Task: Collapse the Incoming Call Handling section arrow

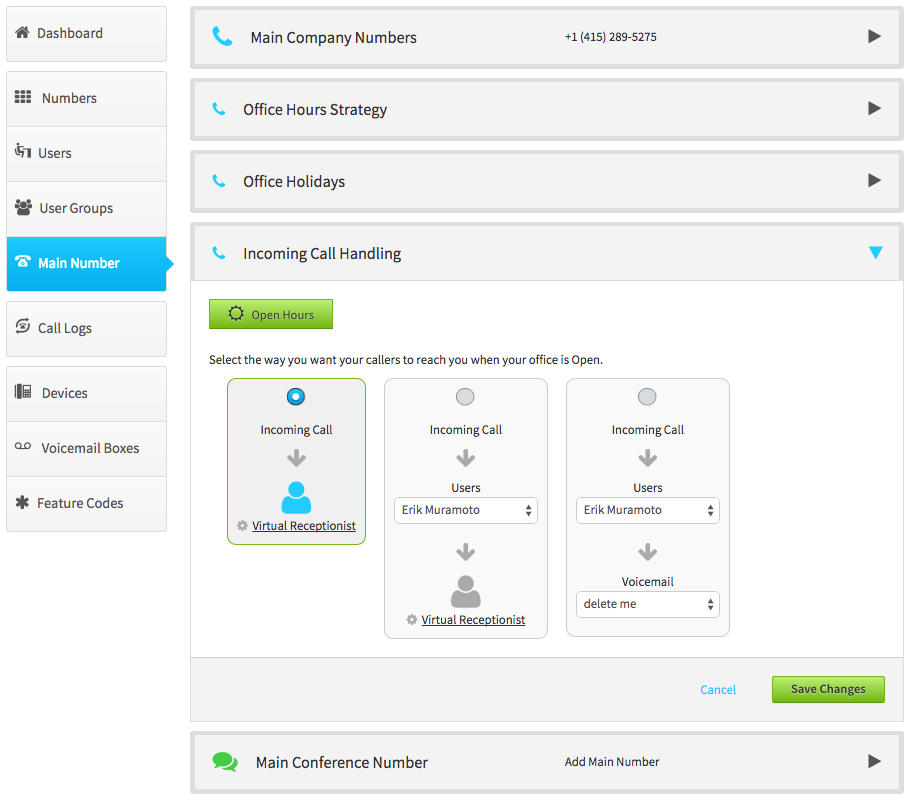Action: point(875,253)
